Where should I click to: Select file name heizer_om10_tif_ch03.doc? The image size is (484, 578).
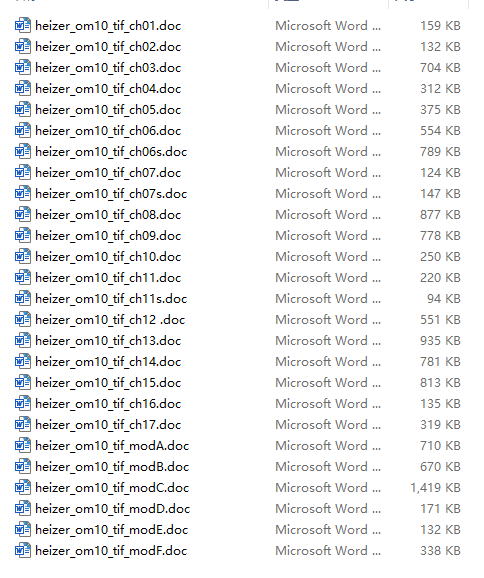[108, 68]
